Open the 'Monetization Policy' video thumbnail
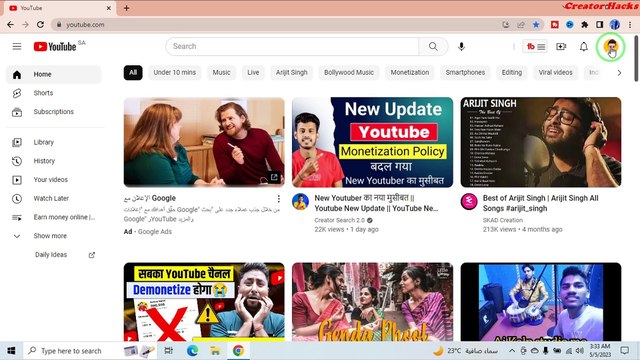640x360 pixels. tap(372, 142)
